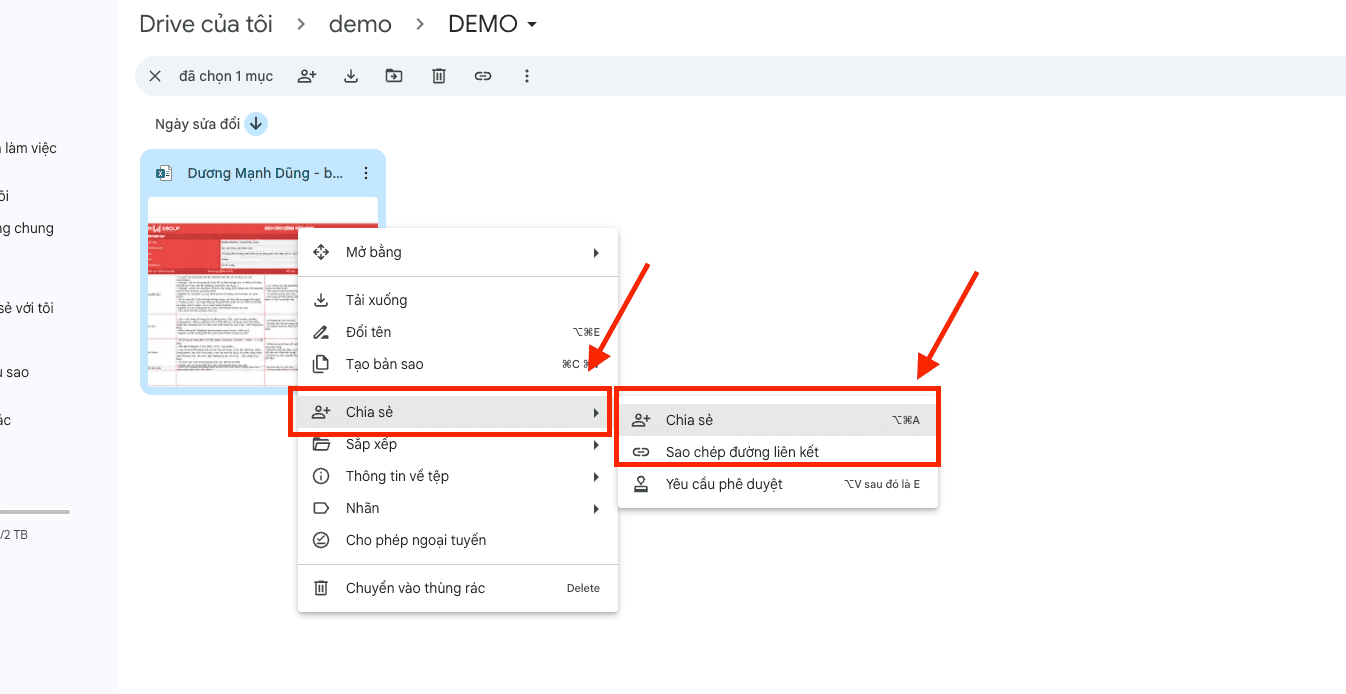Clear the selection with the X icon
This screenshot has width=1346, height=694.
point(155,75)
